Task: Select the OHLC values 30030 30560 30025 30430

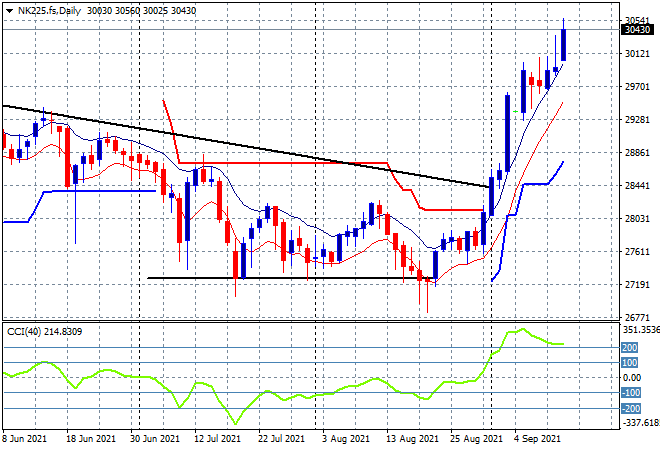Action: 141,11
